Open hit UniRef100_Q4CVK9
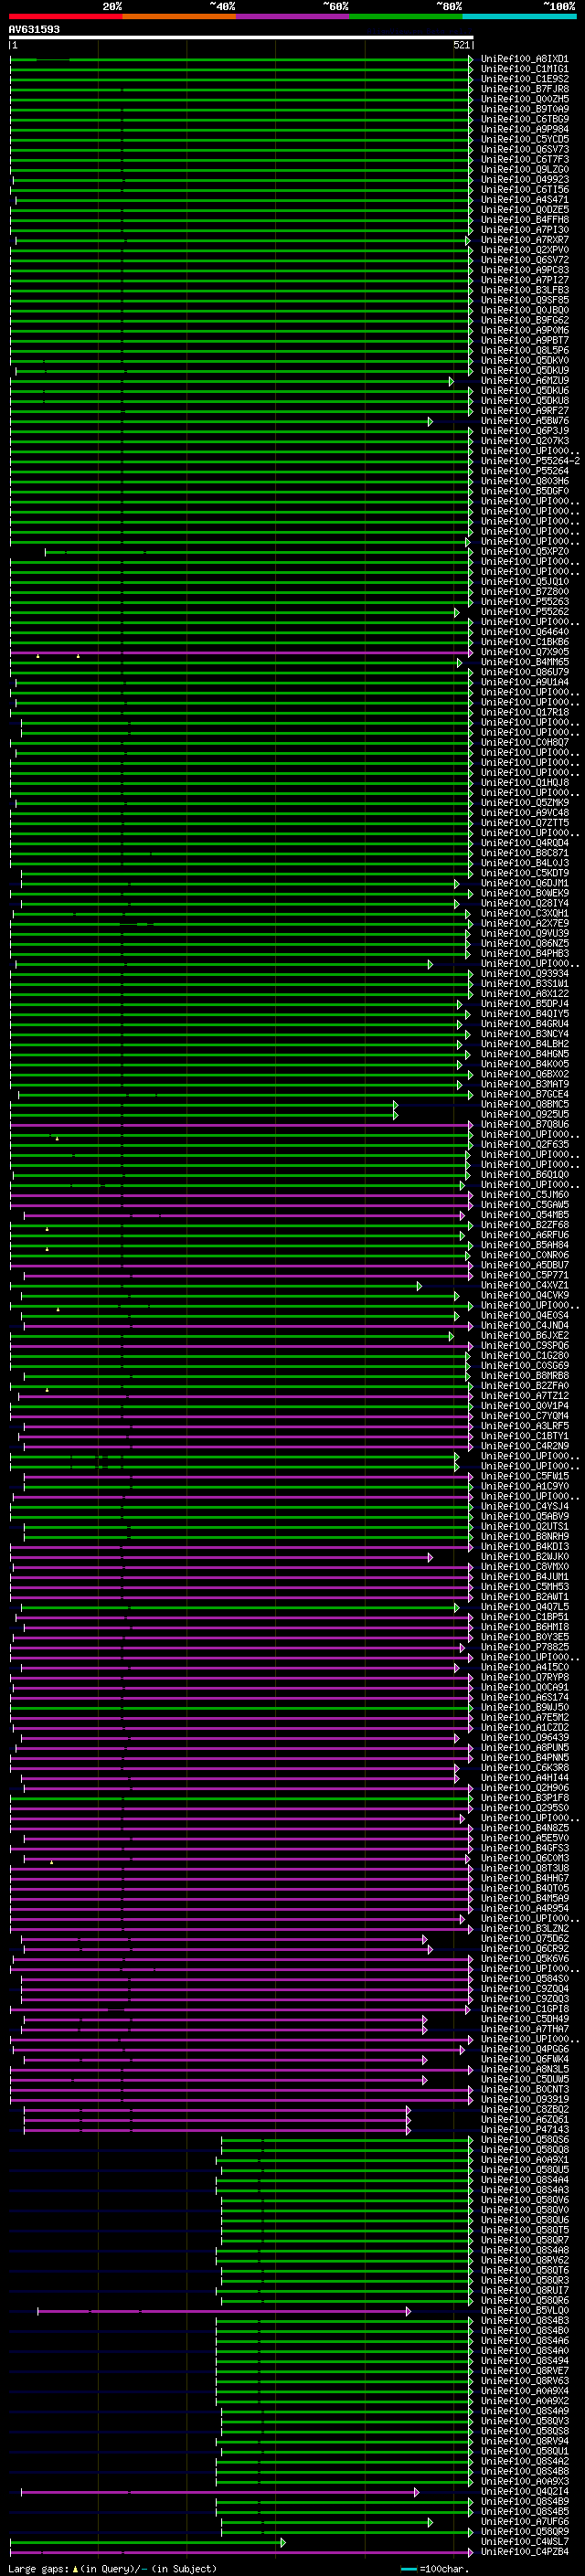585x2576 pixels. (524, 1295)
